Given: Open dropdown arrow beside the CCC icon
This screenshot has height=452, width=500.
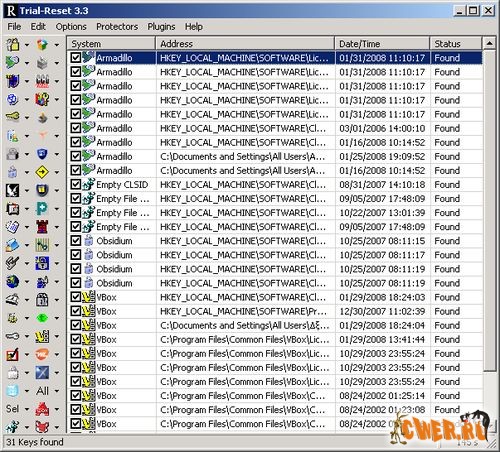Looking at the screenshot, I should coord(57,81).
